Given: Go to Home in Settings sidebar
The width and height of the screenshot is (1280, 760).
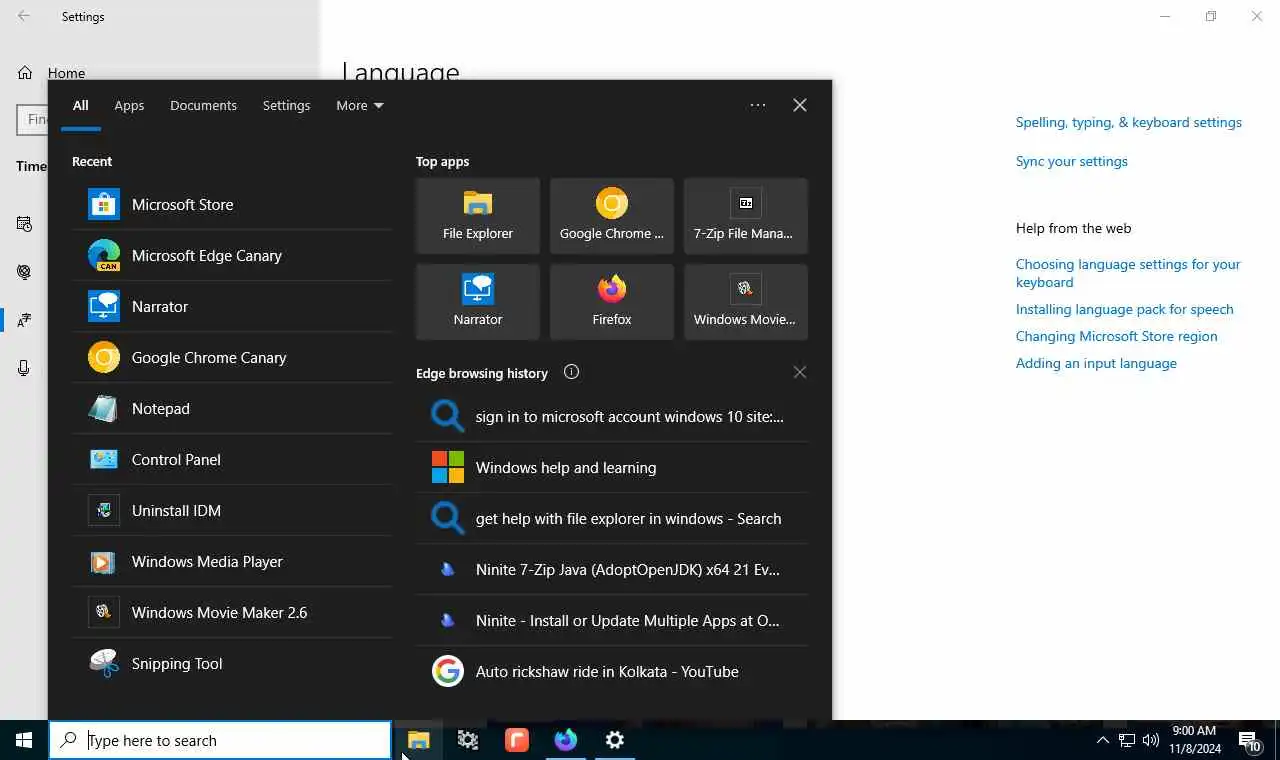Looking at the screenshot, I should 52,73.
